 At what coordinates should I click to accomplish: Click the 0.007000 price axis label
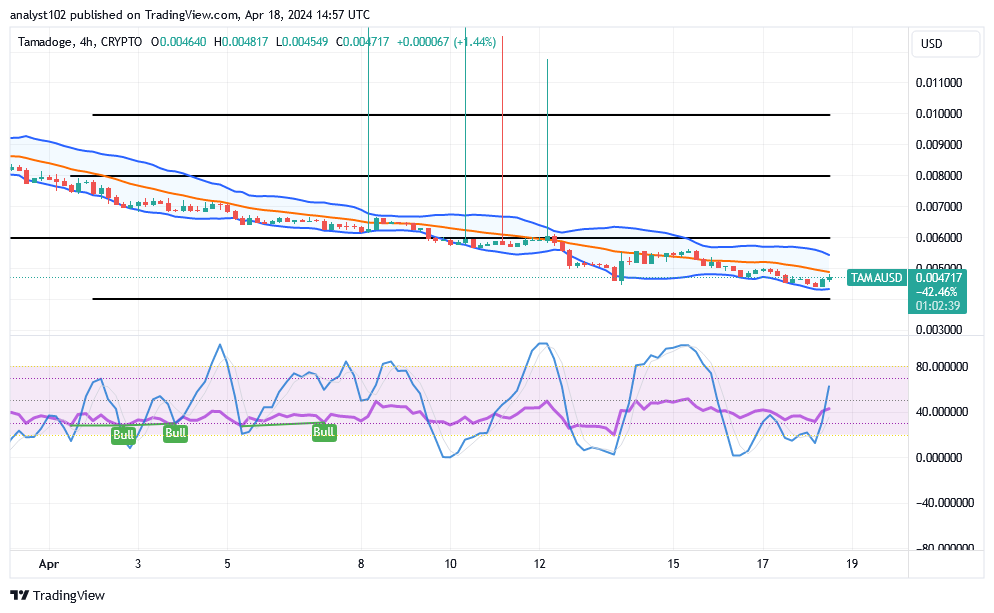[x=939, y=207]
